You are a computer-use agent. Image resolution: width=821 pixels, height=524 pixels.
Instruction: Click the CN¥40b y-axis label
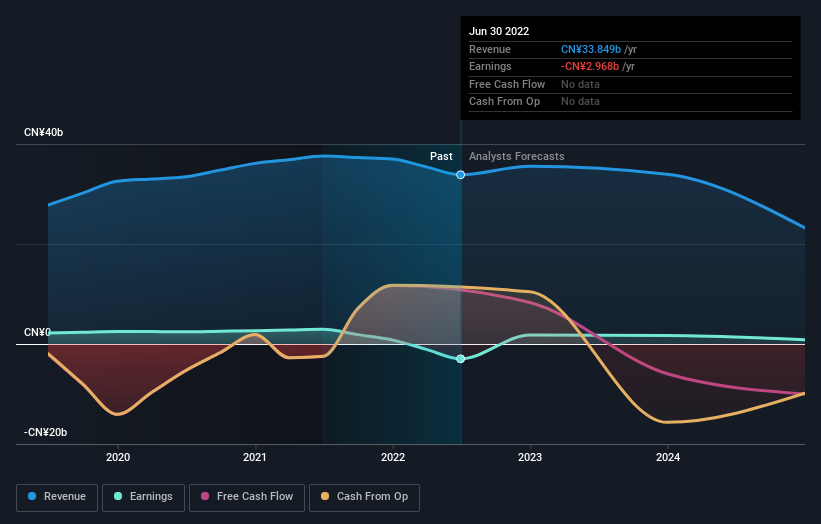[43, 132]
